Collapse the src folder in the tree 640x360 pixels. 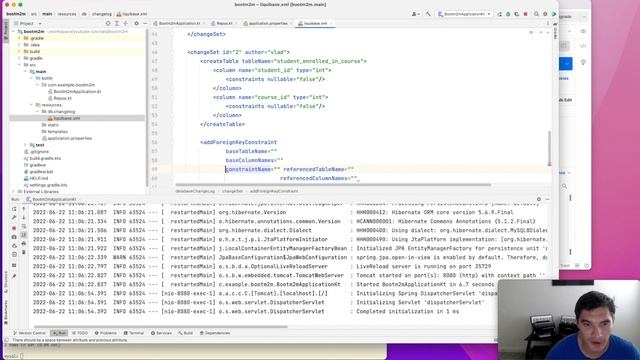pos(19,65)
